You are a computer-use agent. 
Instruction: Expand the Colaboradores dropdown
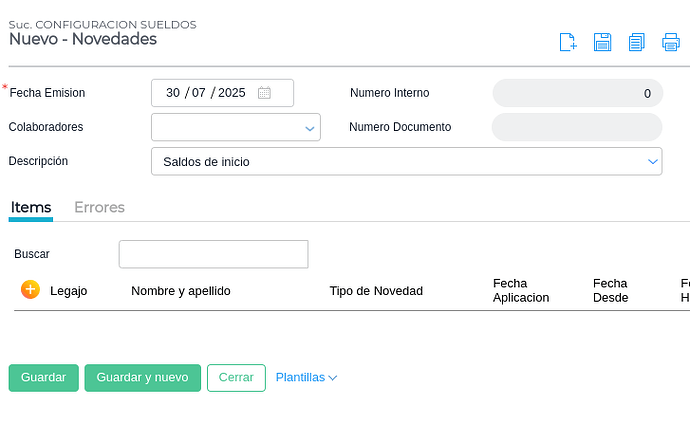pos(309,128)
